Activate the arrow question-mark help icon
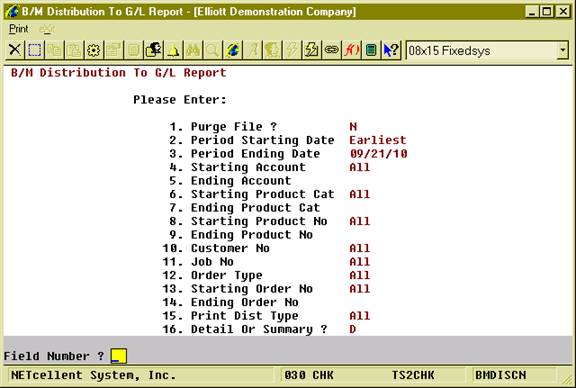The width and height of the screenshot is (576, 388). pos(391,50)
